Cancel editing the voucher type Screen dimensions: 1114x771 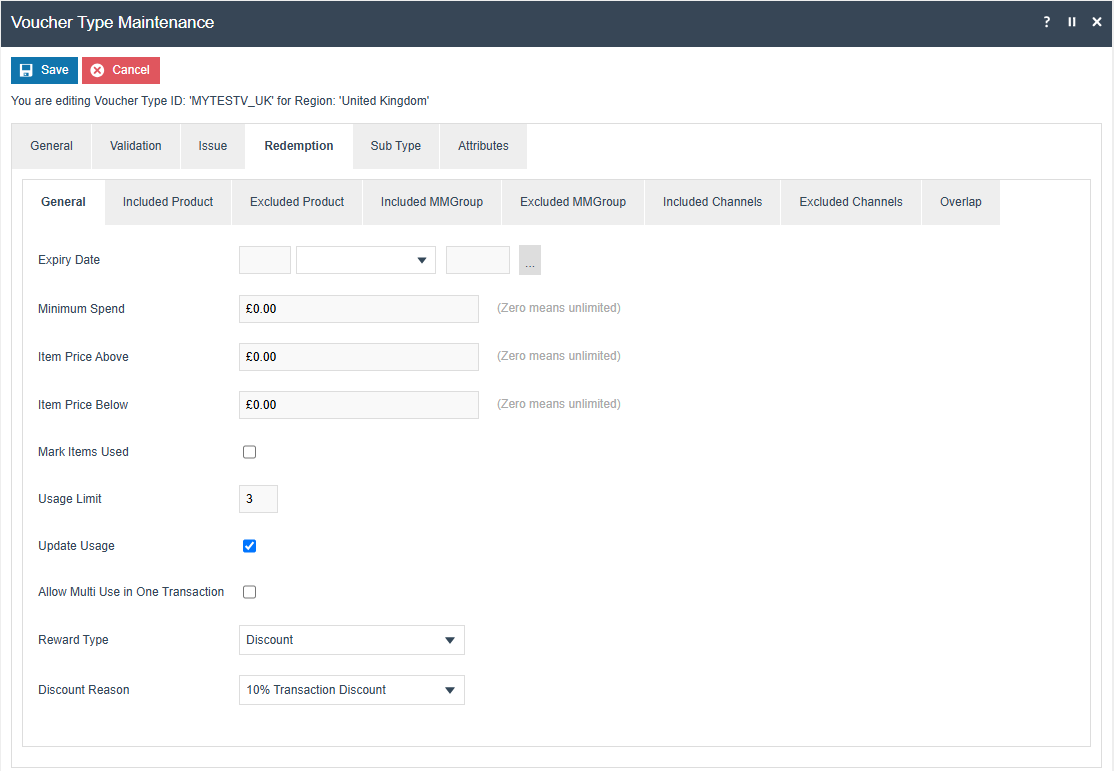click(121, 70)
